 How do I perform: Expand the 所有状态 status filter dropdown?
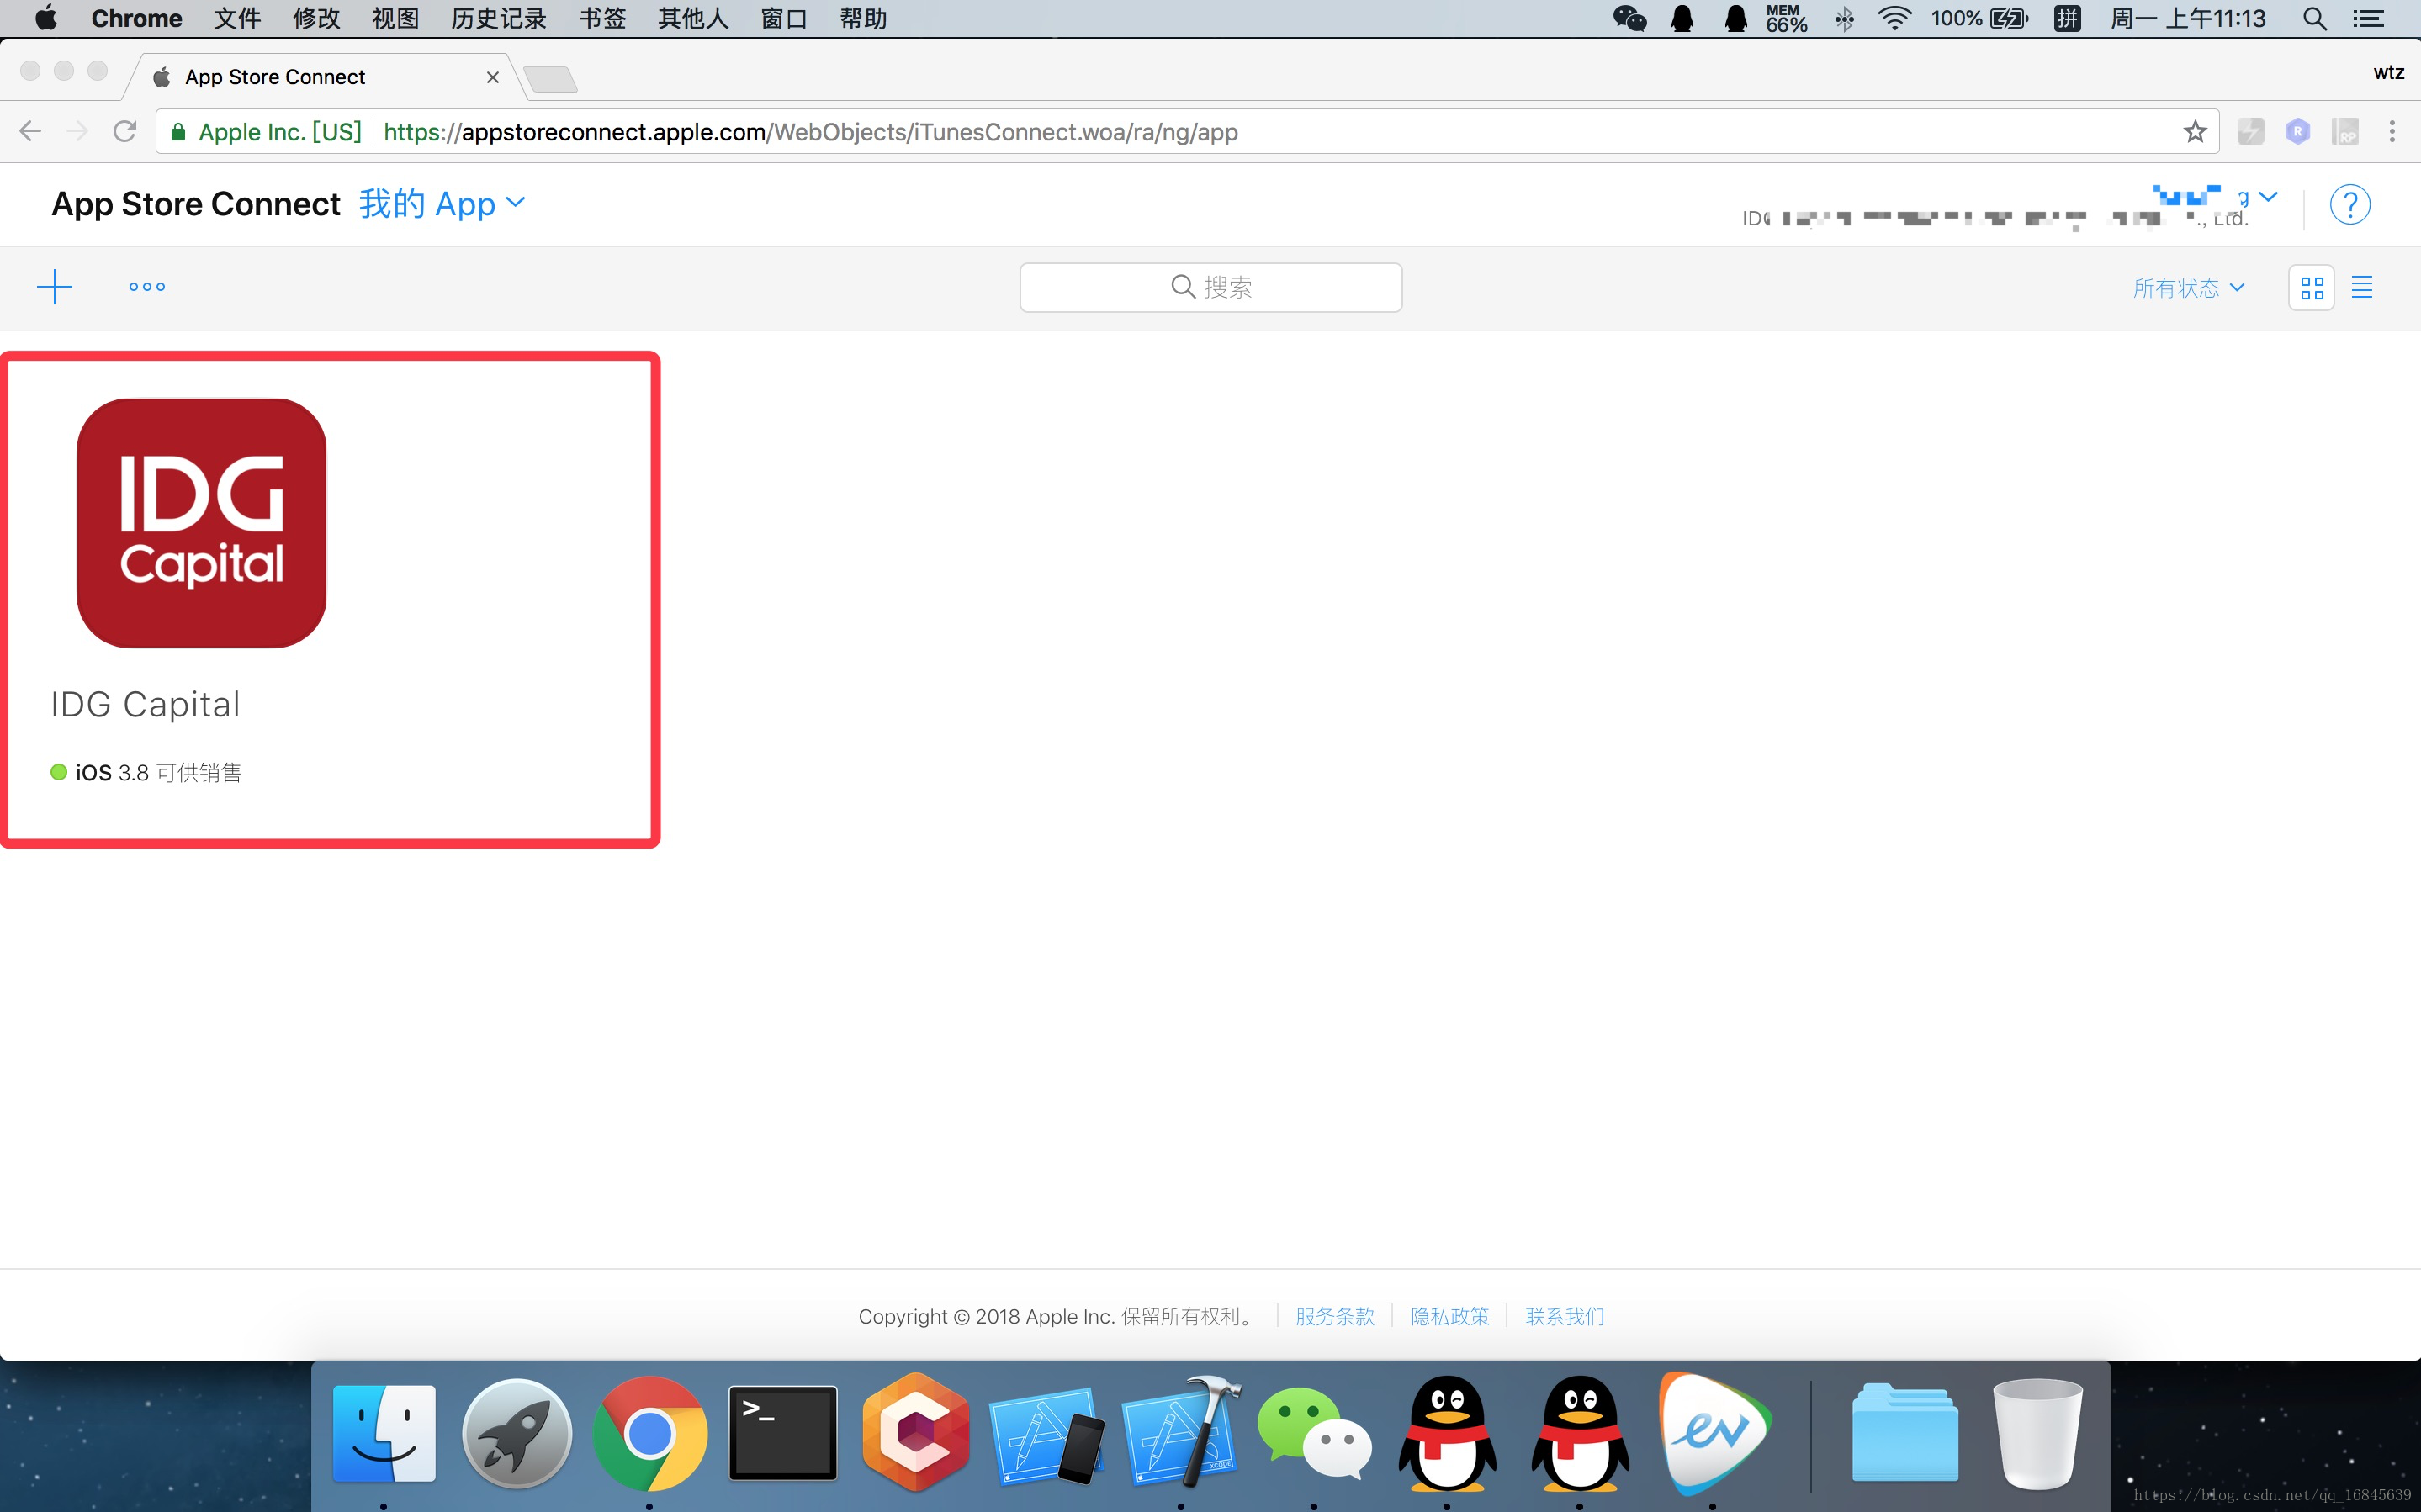tap(2188, 288)
